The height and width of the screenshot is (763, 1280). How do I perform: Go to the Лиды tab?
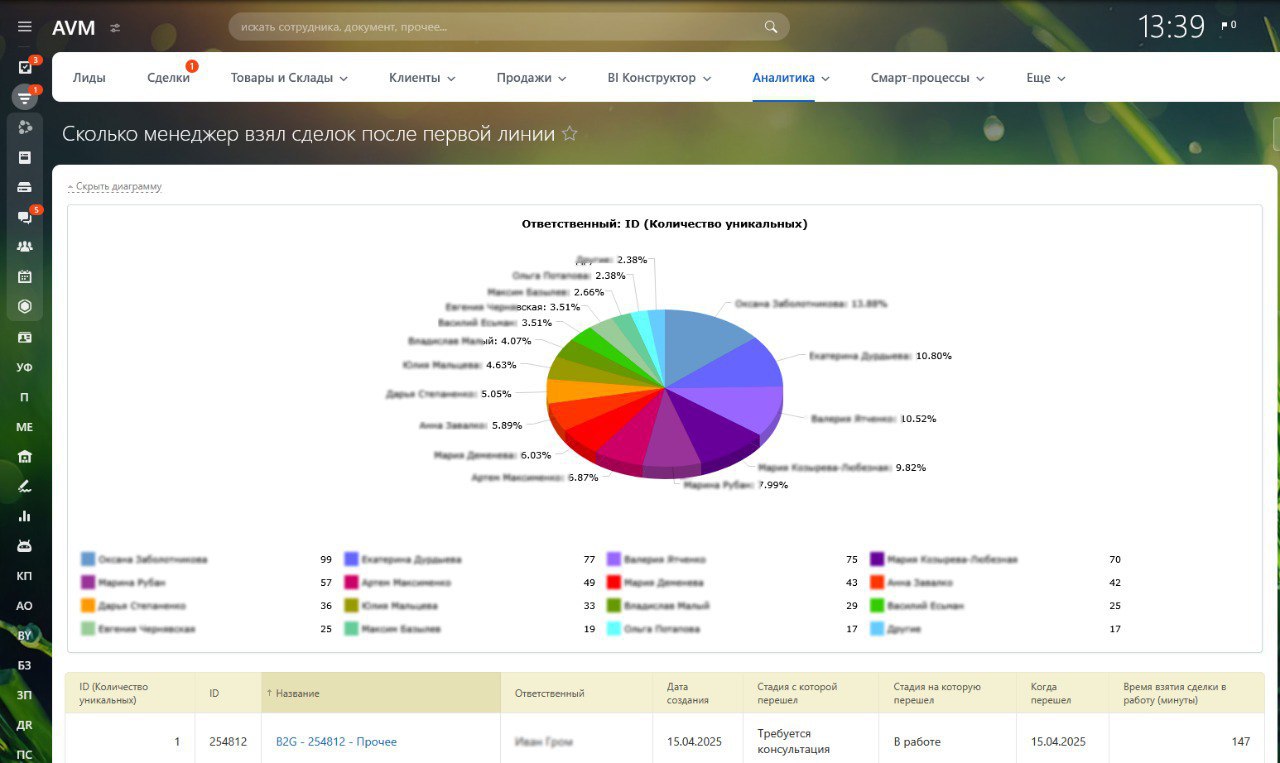pyautogui.click(x=89, y=78)
